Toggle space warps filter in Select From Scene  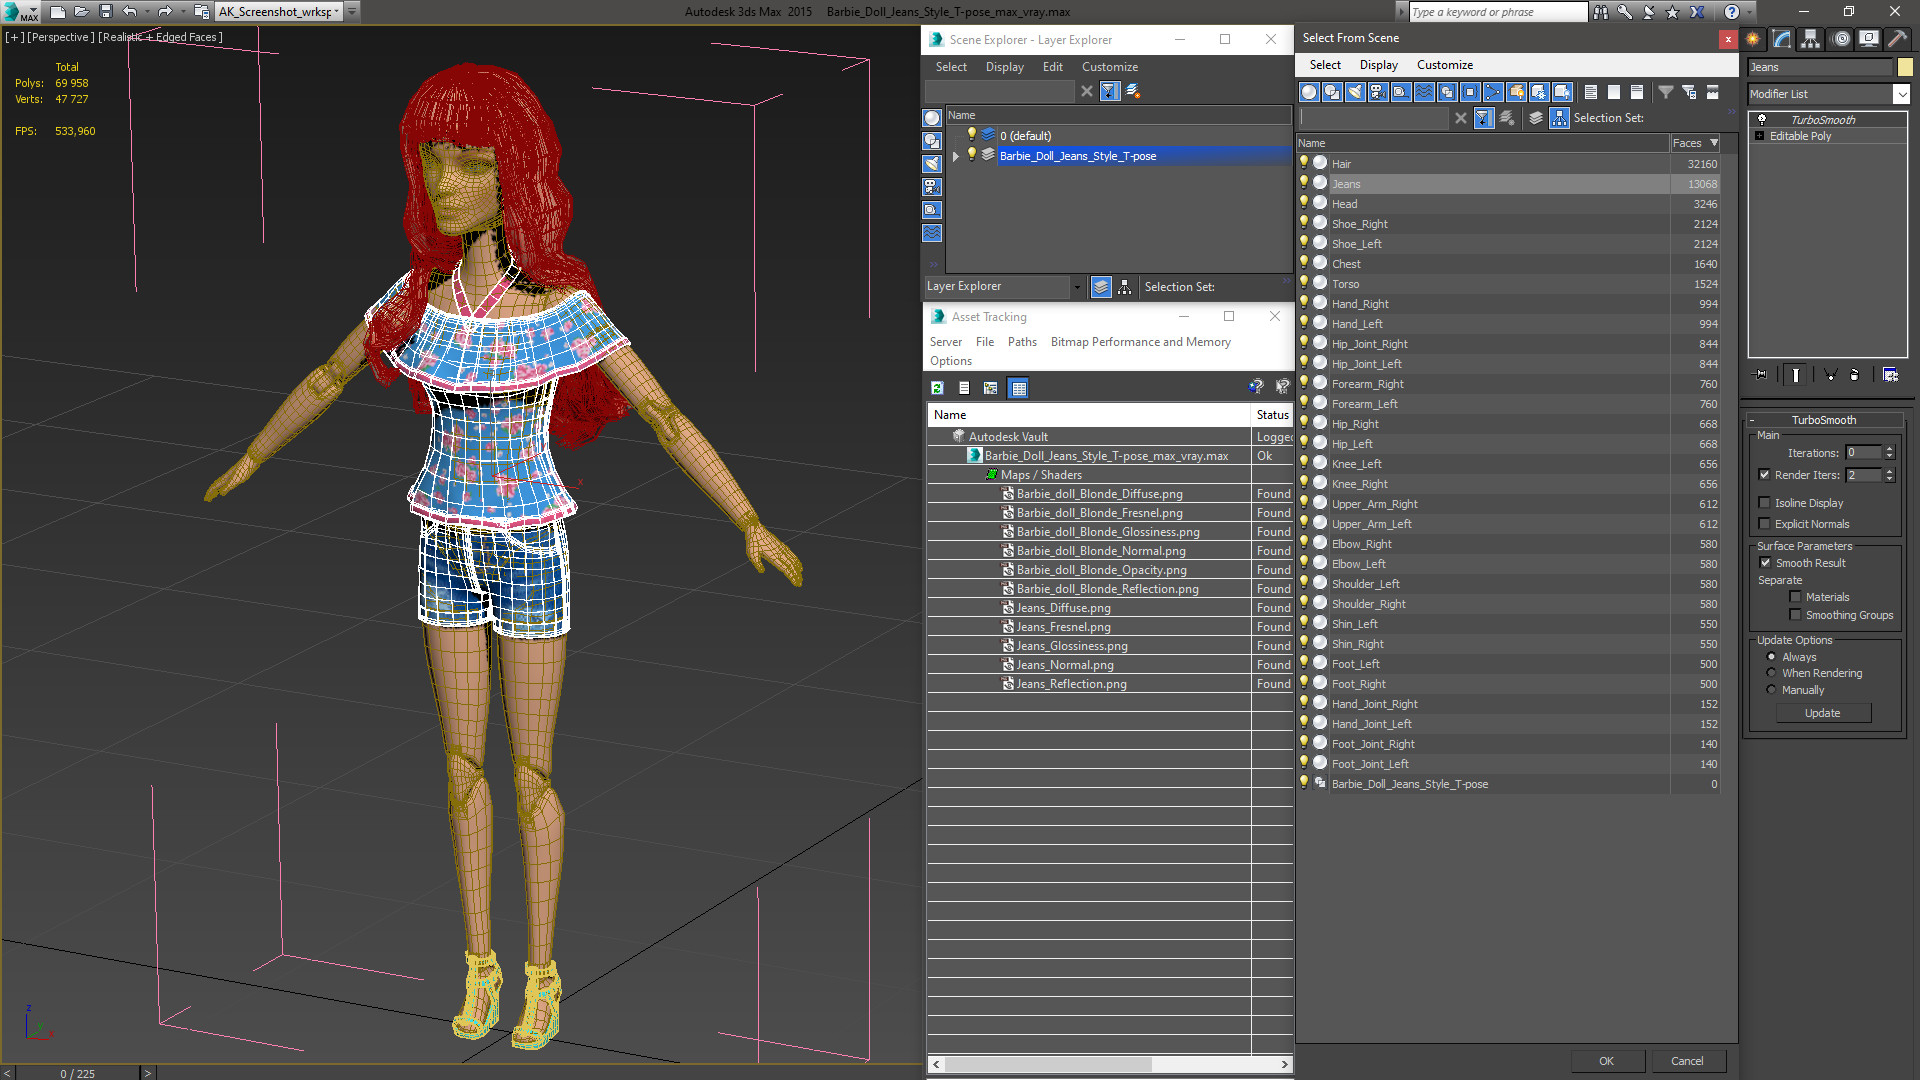1424,92
